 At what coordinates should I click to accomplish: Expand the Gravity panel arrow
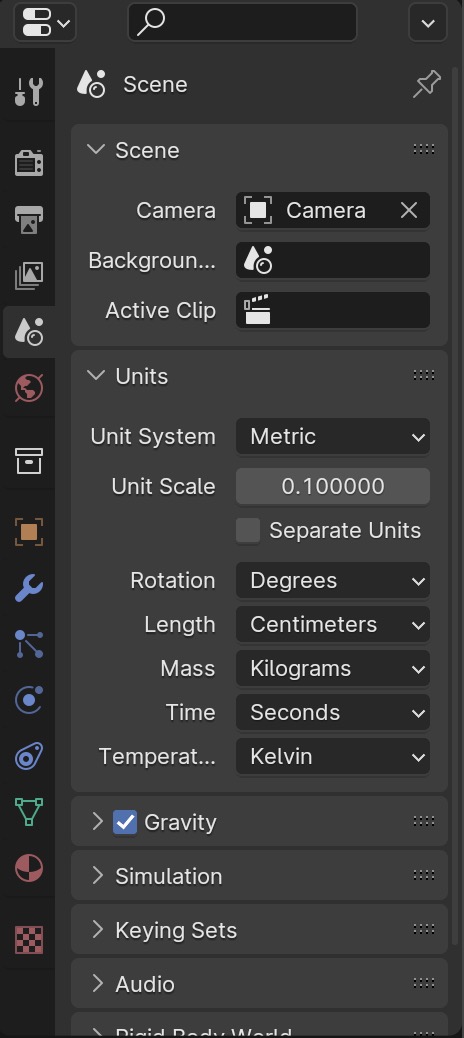(97, 822)
